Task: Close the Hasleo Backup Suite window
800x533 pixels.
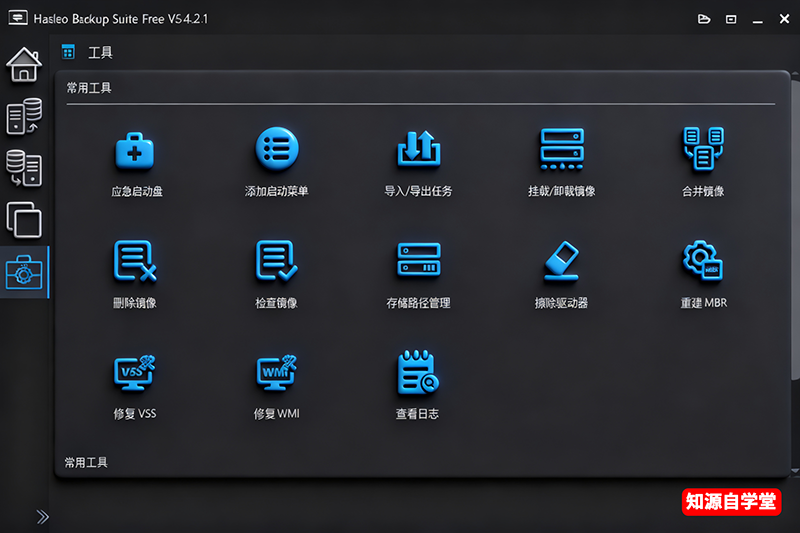Action: click(785, 19)
